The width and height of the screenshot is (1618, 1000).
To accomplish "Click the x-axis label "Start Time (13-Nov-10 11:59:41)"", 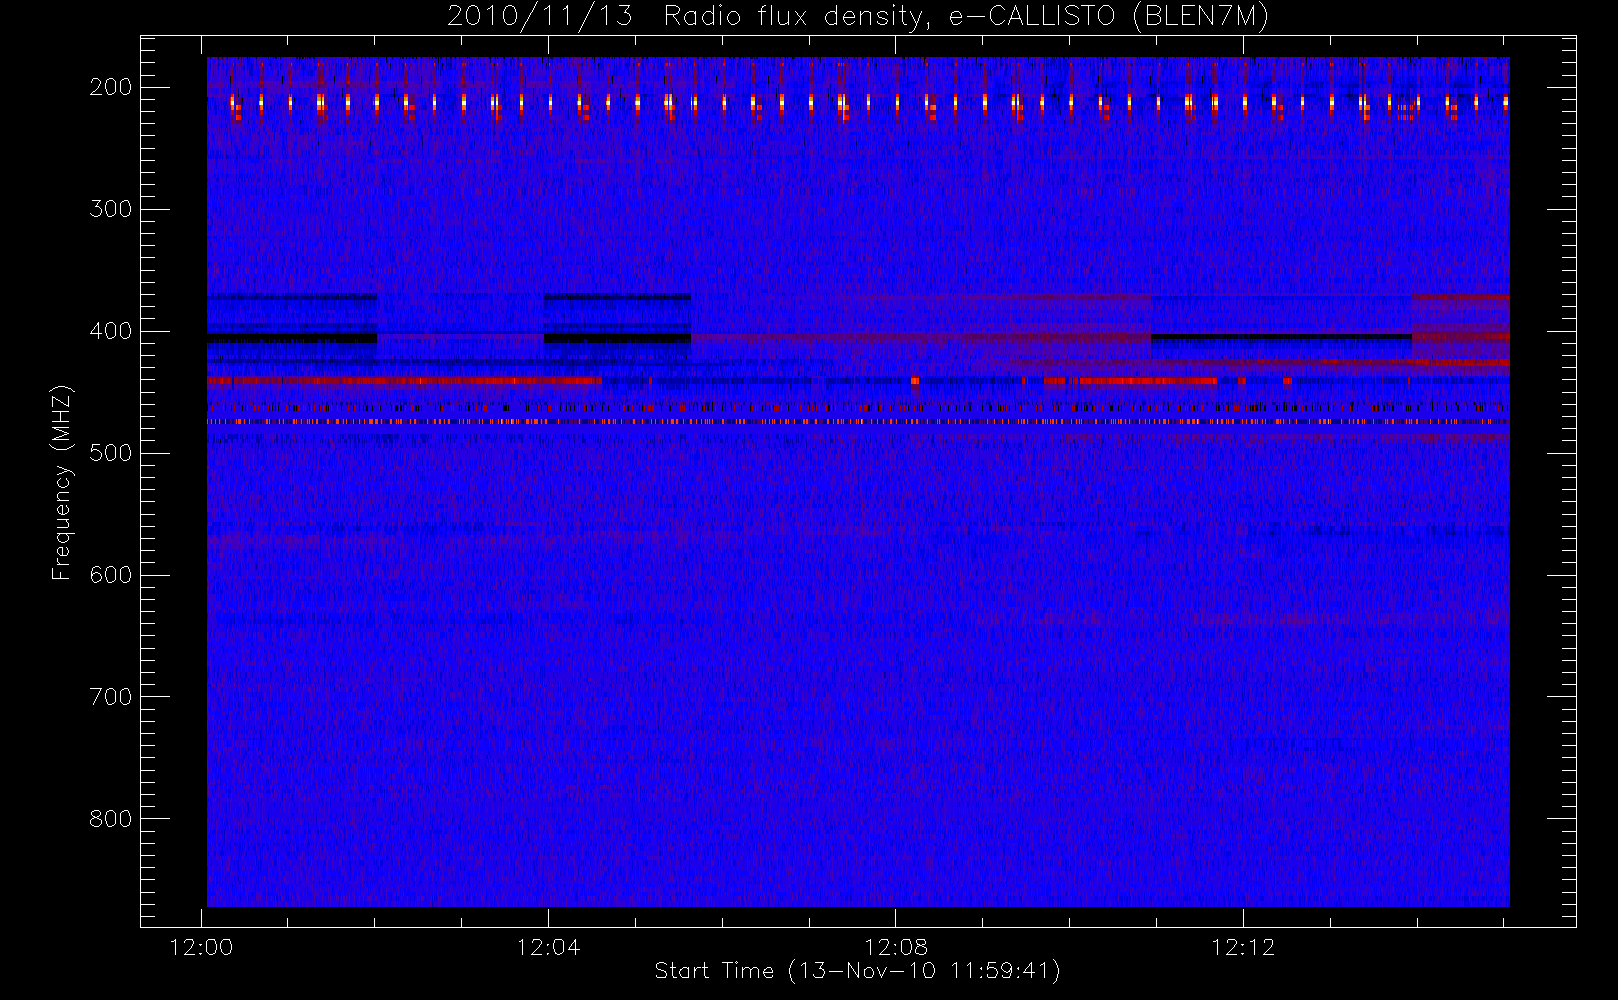I will tap(857, 971).
